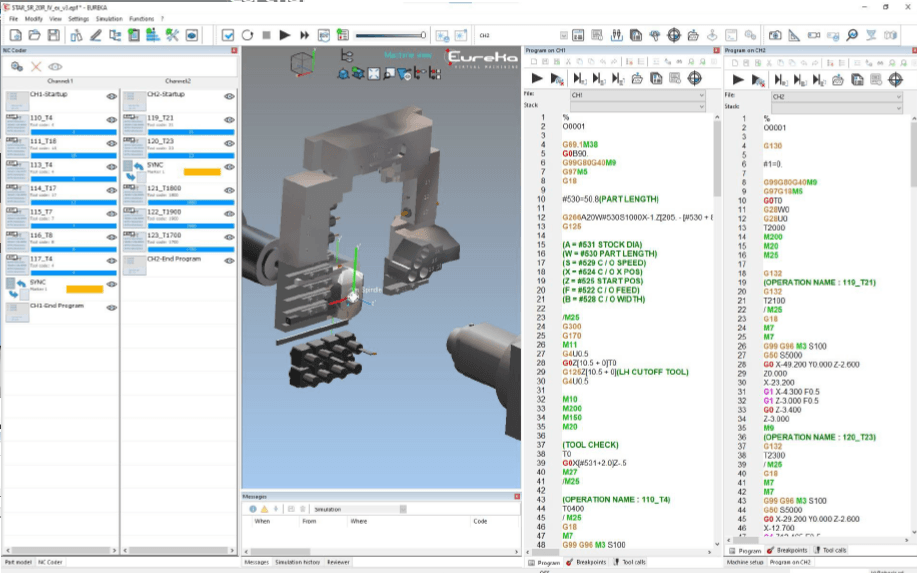Toggle visibility of Channel 1 SYNC marker

point(112,284)
